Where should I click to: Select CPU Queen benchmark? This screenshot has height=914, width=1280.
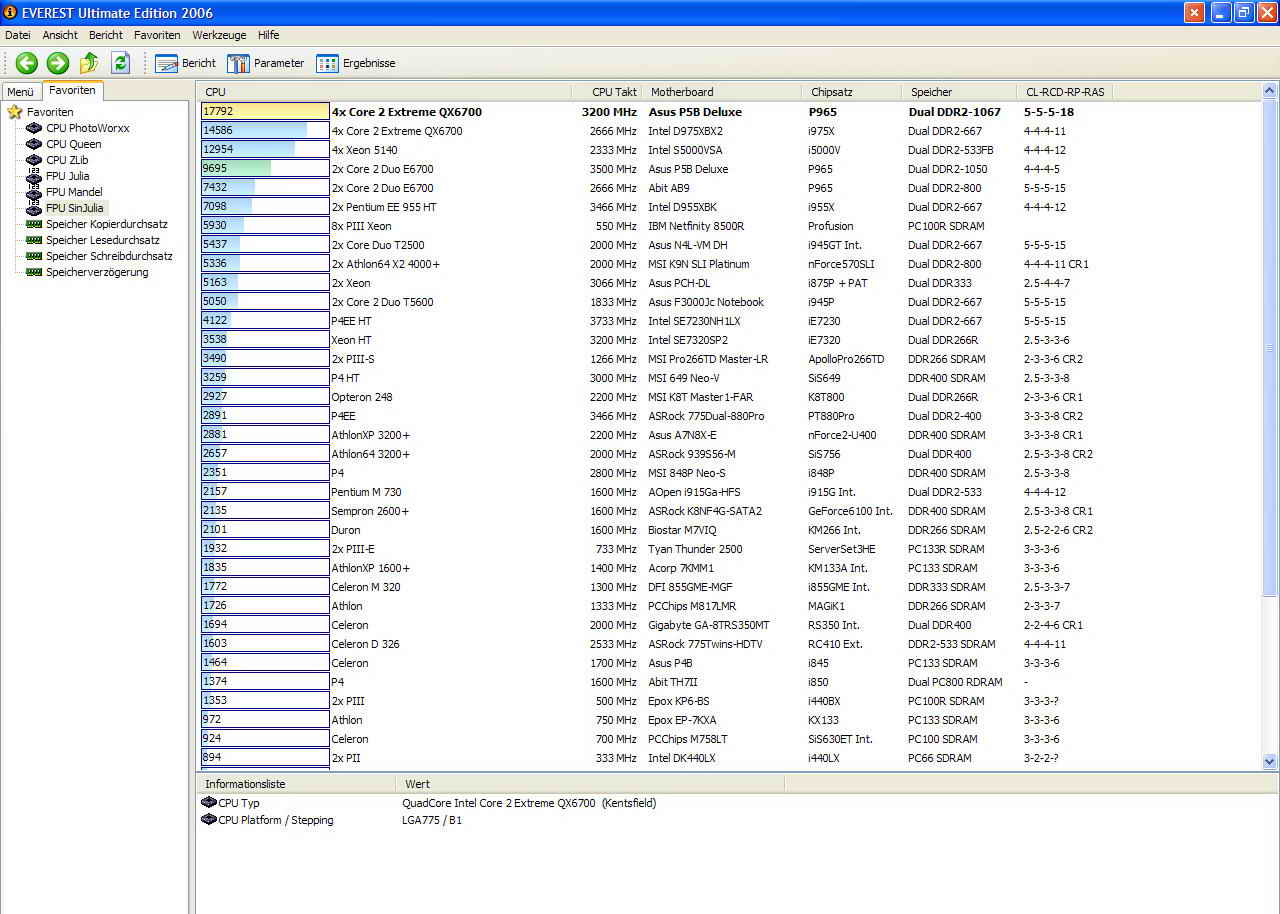[x=64, y=144]
